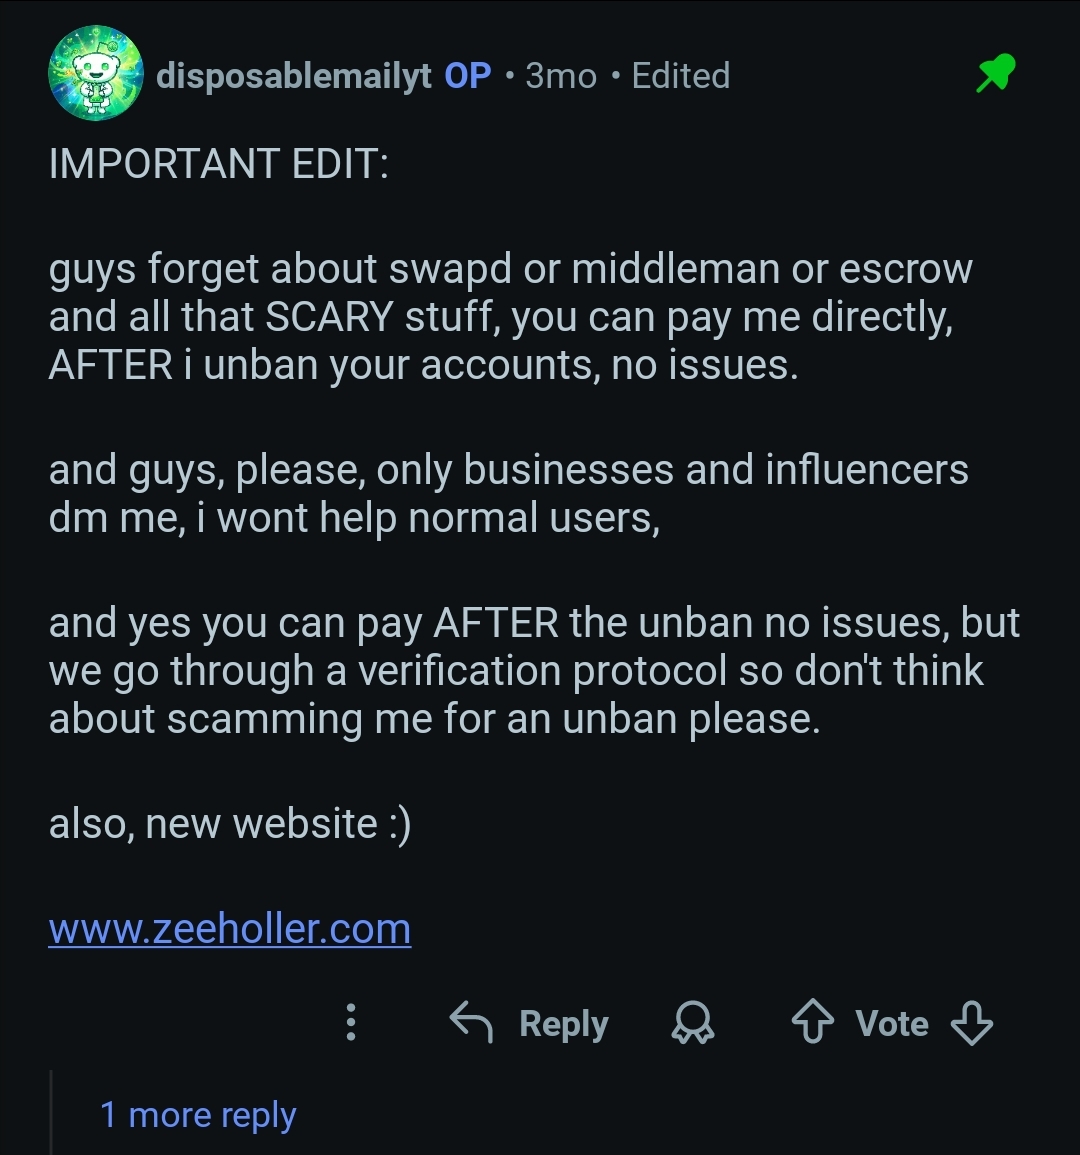
Task: Downvote the comment with the down arrow
Action: 971,1023
